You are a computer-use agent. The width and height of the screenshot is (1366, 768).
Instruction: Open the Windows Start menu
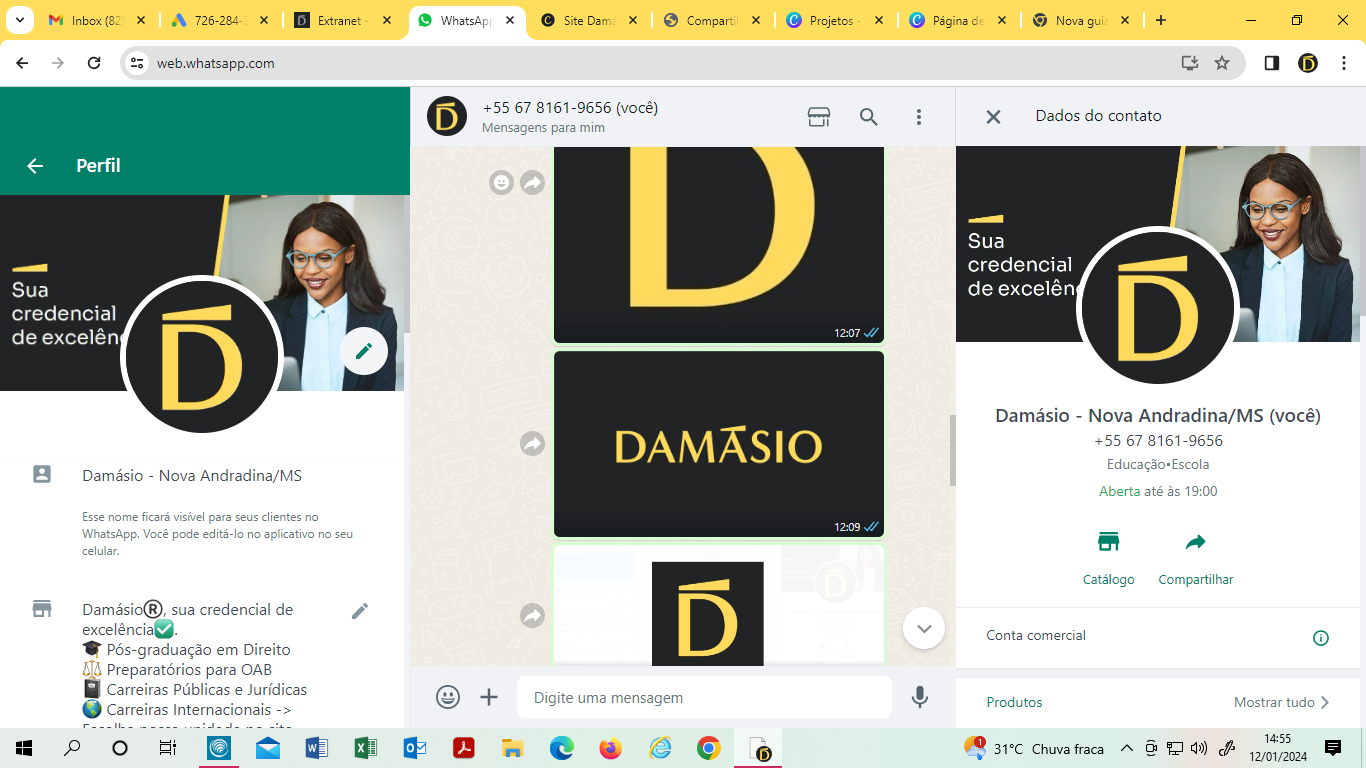(x=24, y=748)
